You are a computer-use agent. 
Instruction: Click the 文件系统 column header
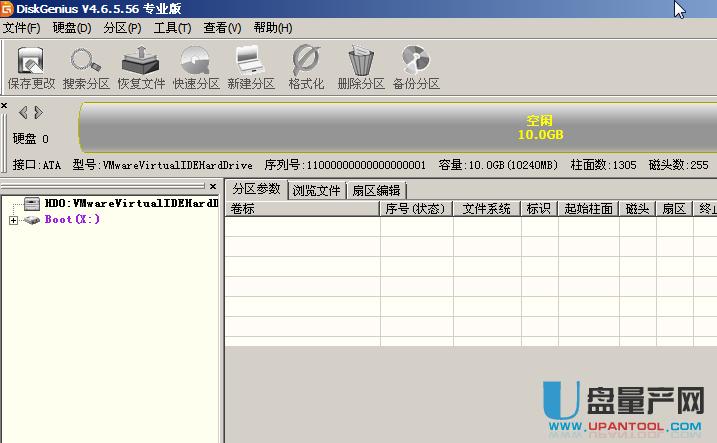pyautogui.click(x=487, y=209)
